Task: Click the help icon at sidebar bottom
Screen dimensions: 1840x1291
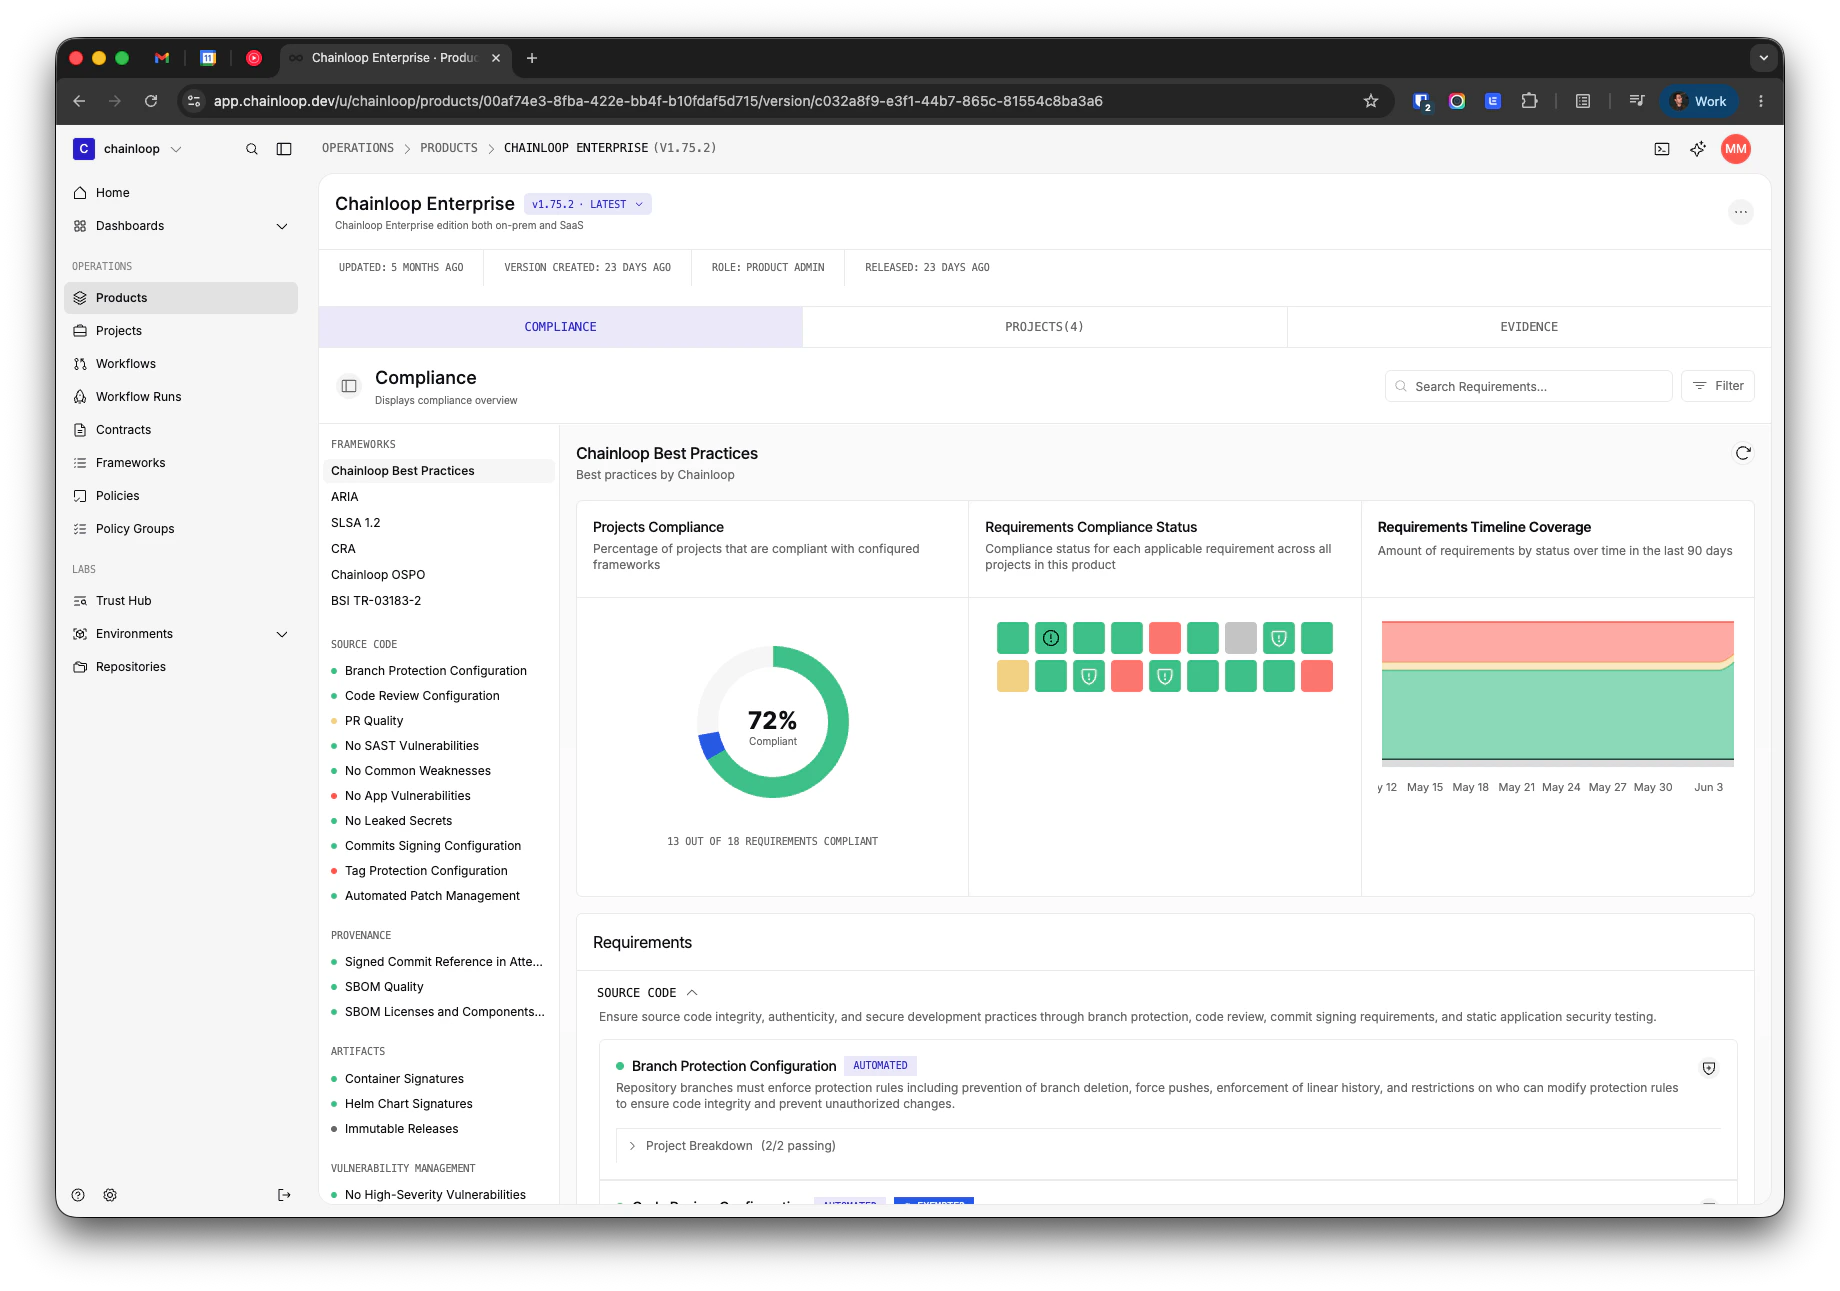Action: tap(78, 1195)
